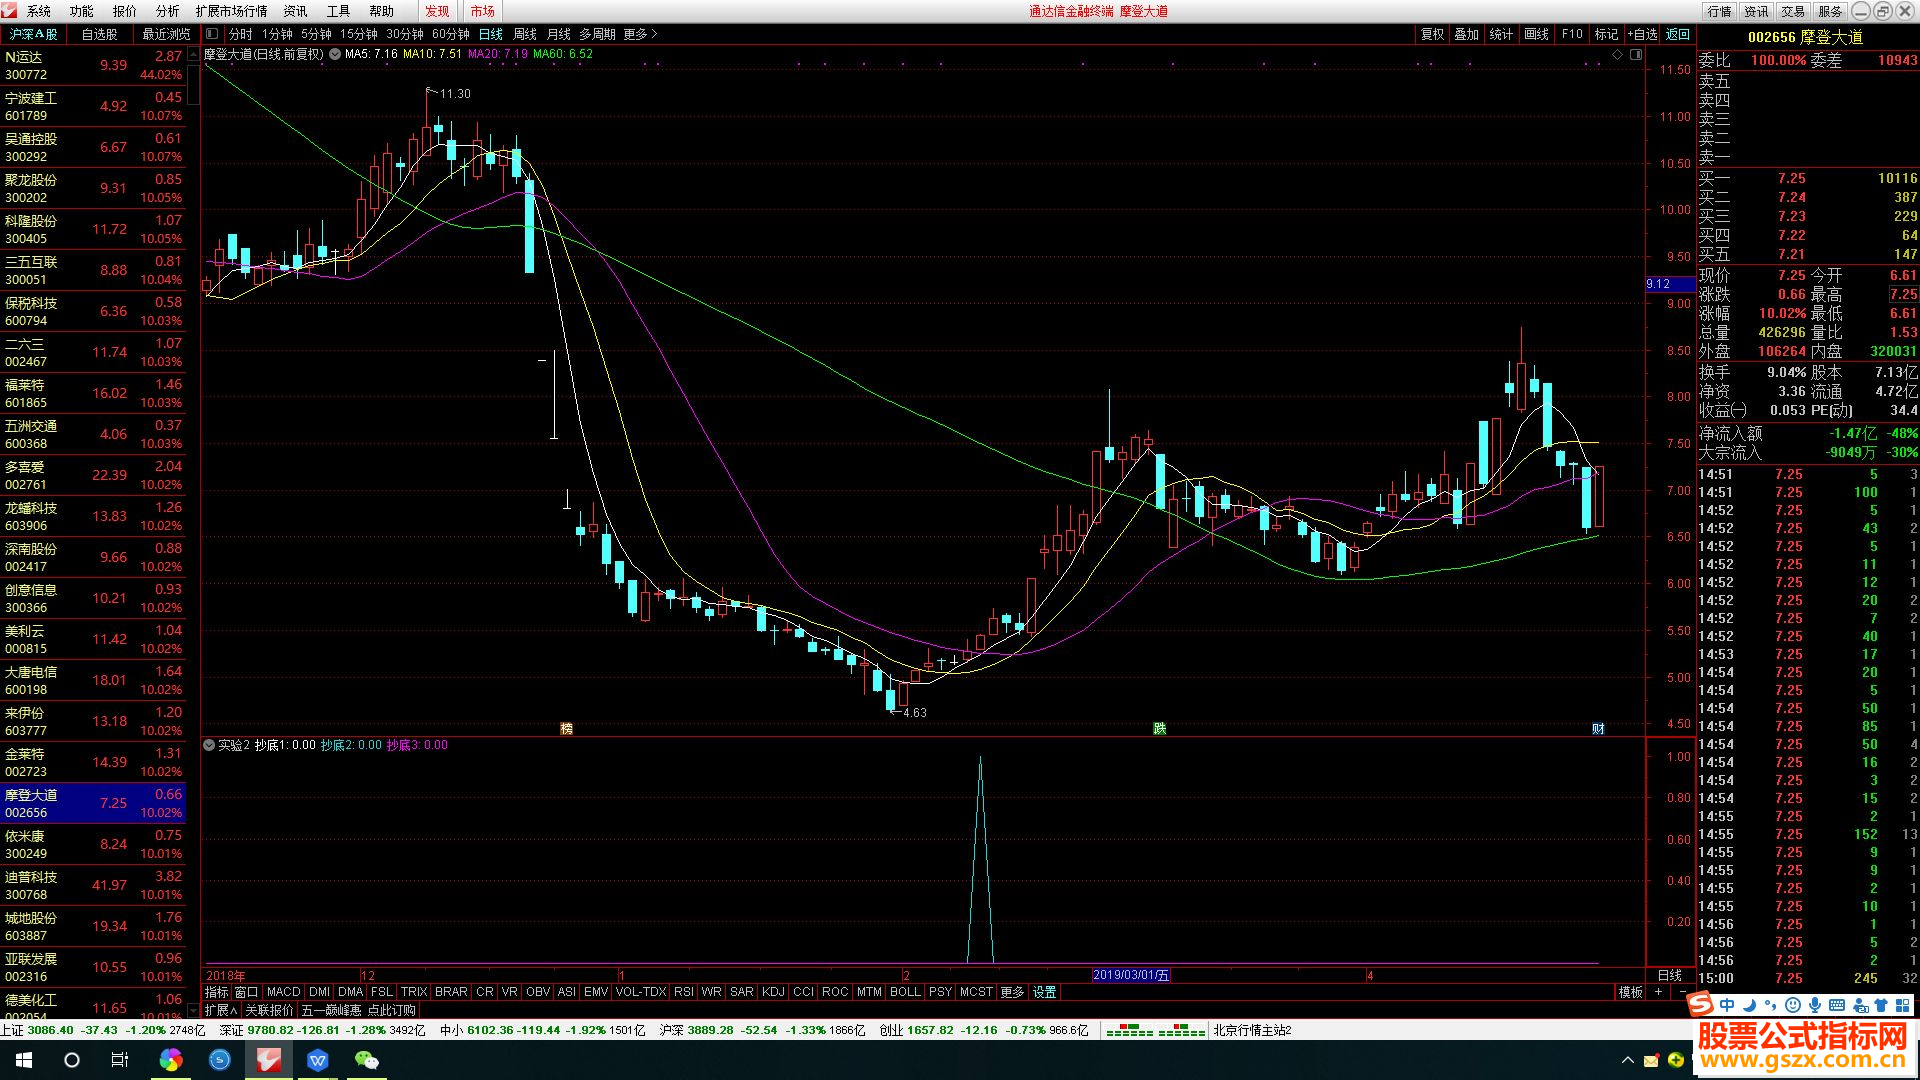This screenshot has height=1080, width=1920.
Task: Select the 分时 chart period
Action: pyautogui.click(x=241, y=34)
